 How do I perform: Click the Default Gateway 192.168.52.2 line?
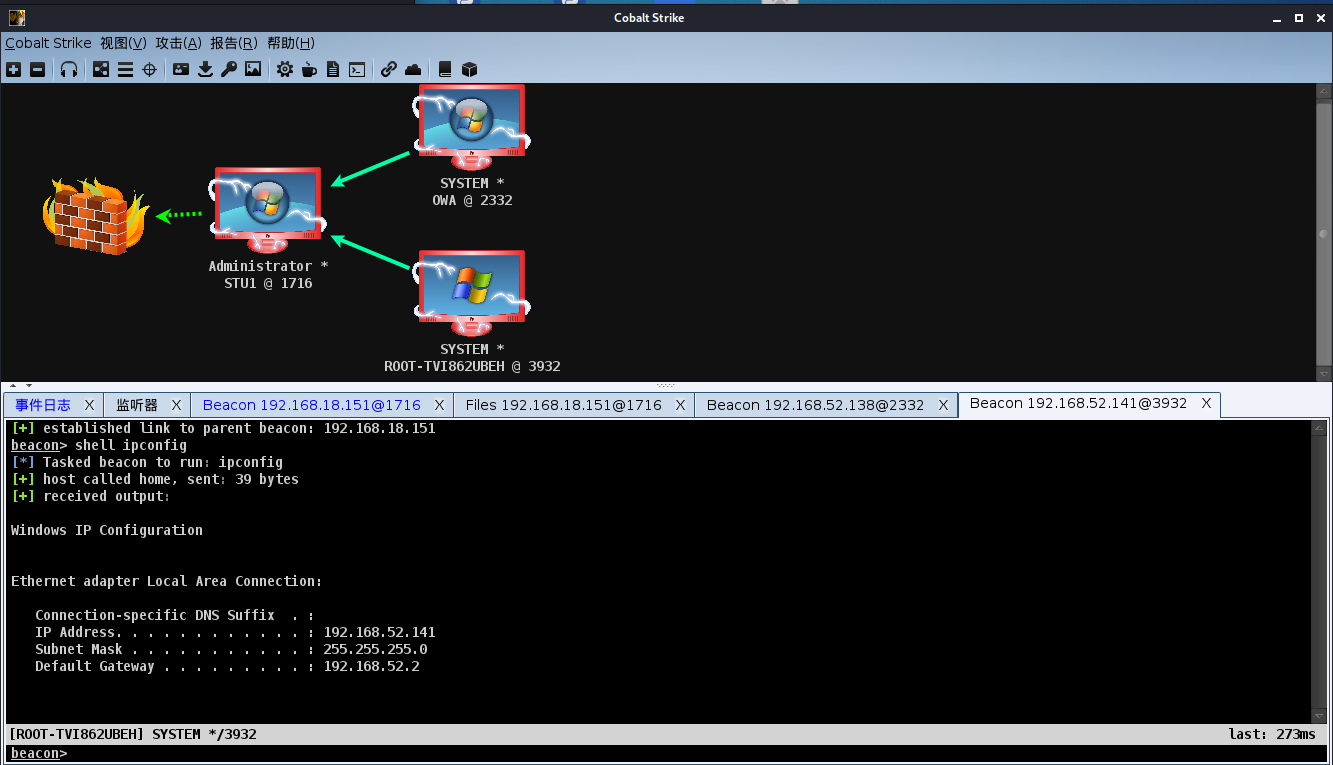click(x=227, y=666)
